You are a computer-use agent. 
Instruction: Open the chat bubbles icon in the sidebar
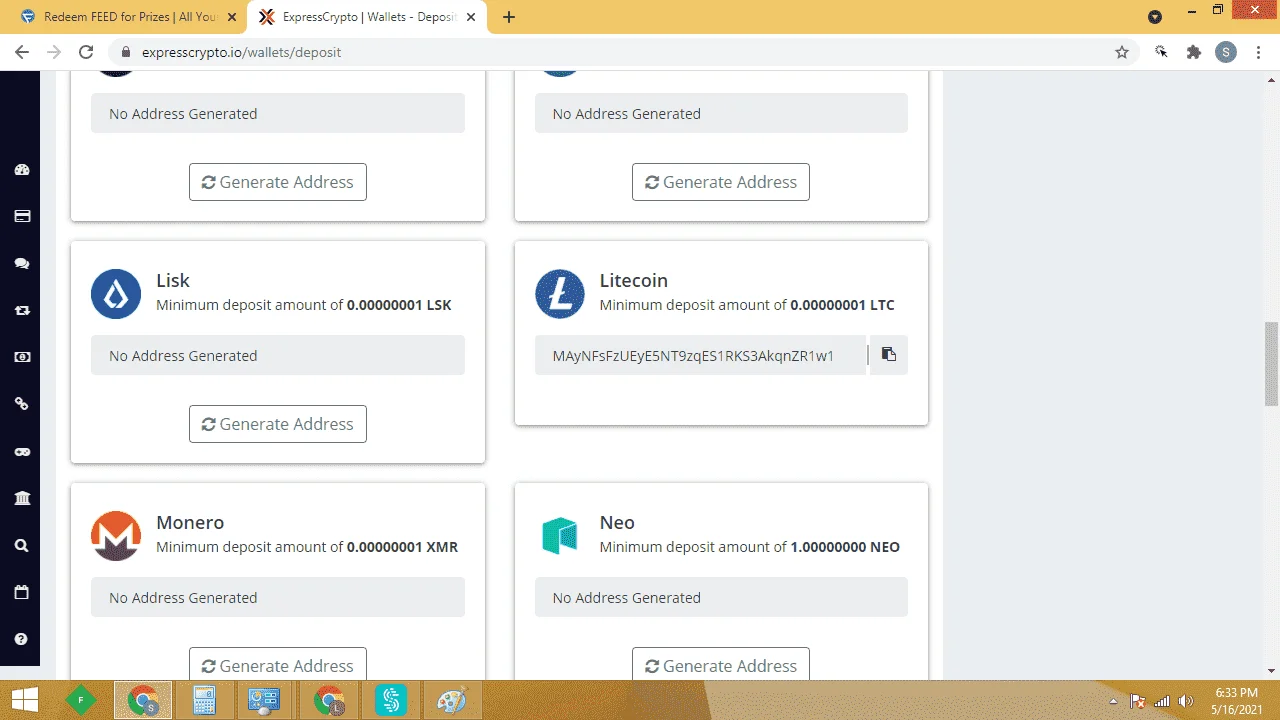point(21,264)
